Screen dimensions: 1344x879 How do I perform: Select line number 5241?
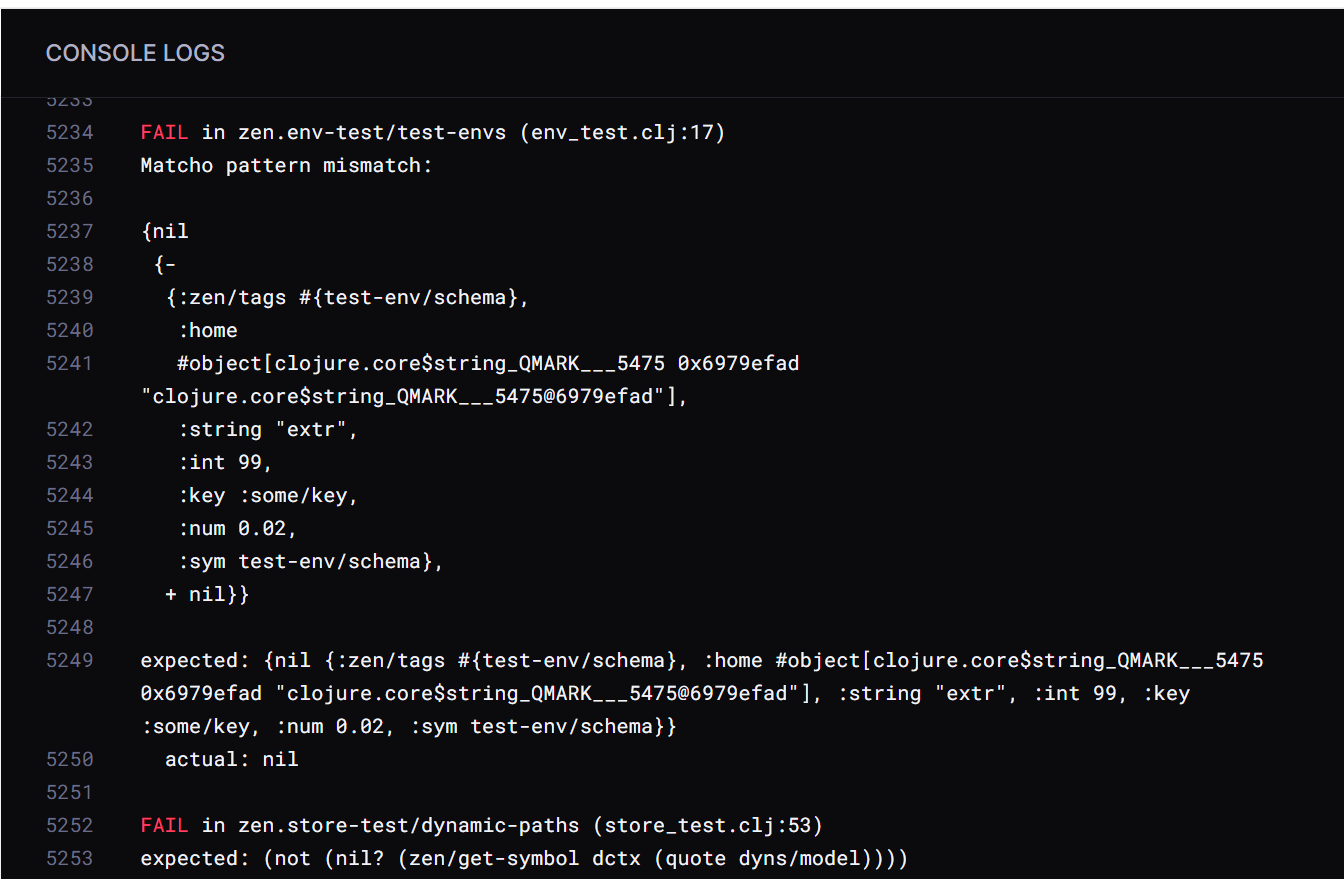click(69, 363)
